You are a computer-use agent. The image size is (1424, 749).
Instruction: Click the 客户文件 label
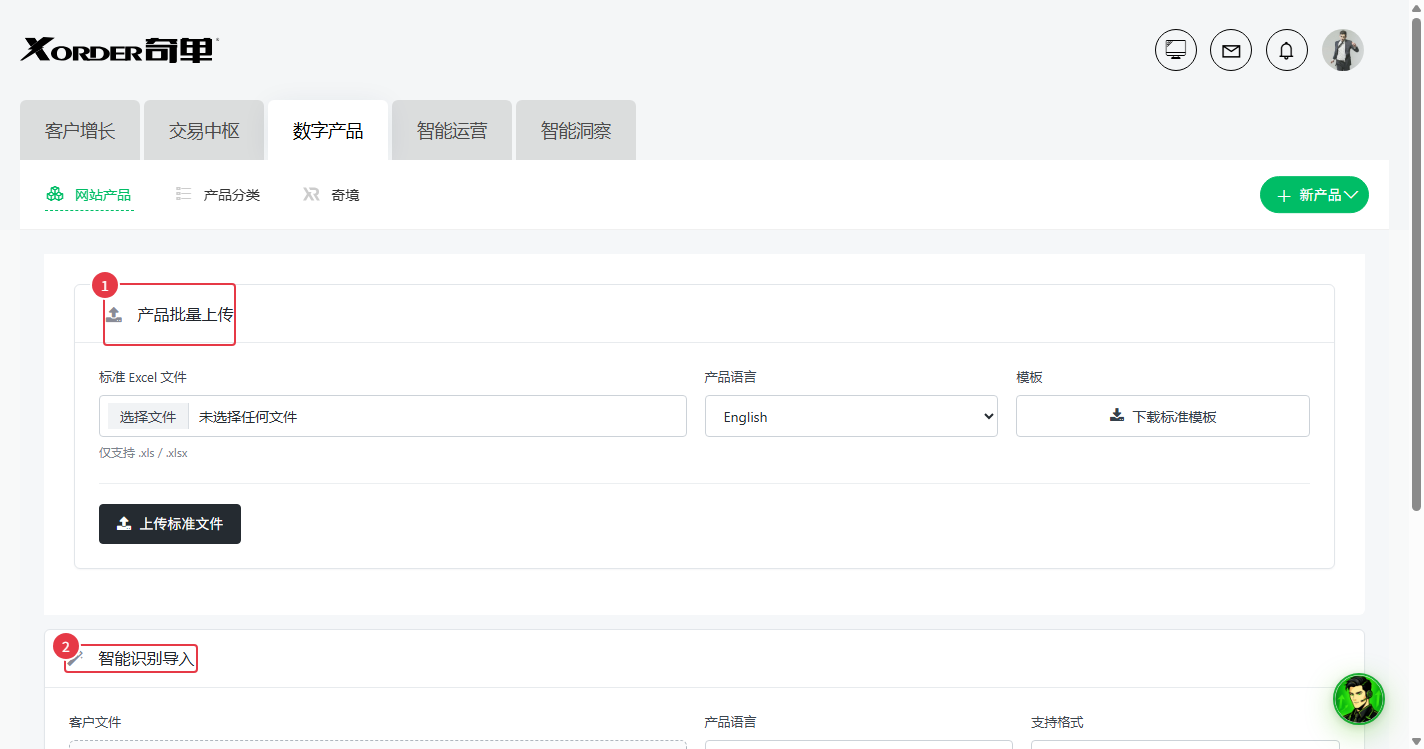pyautogui.click(x=95, y=722)
